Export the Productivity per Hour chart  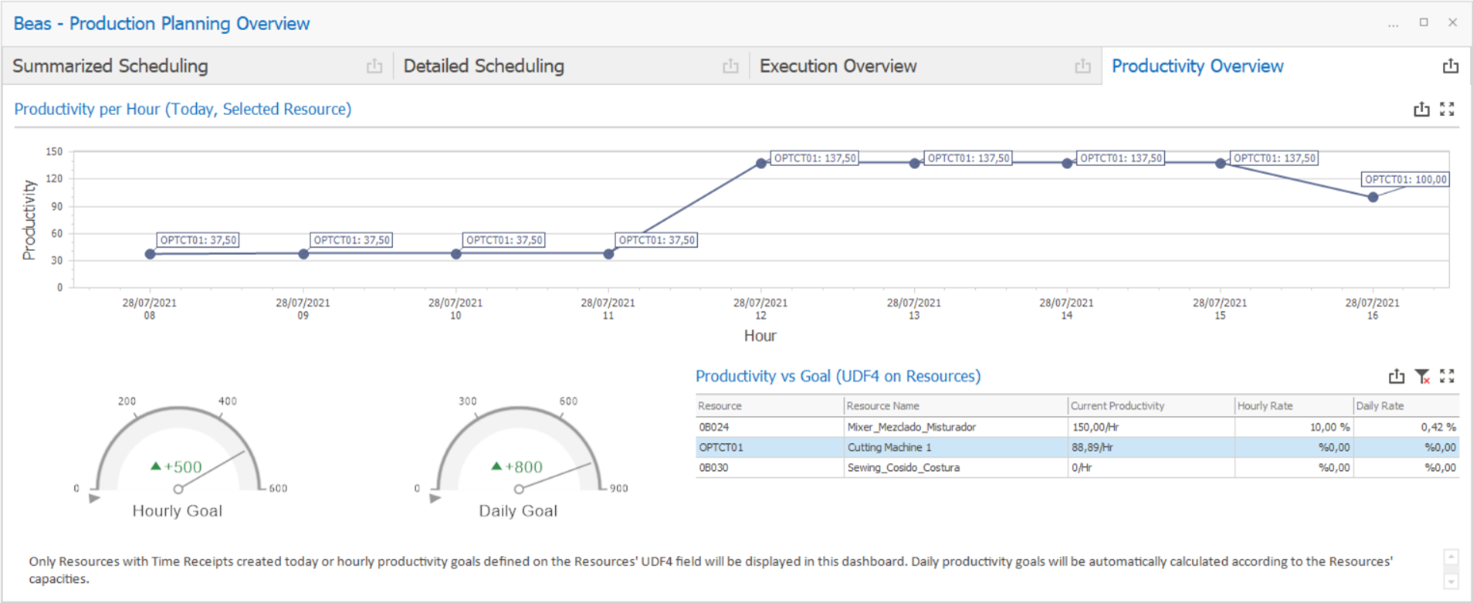(x=1421, y=110)
